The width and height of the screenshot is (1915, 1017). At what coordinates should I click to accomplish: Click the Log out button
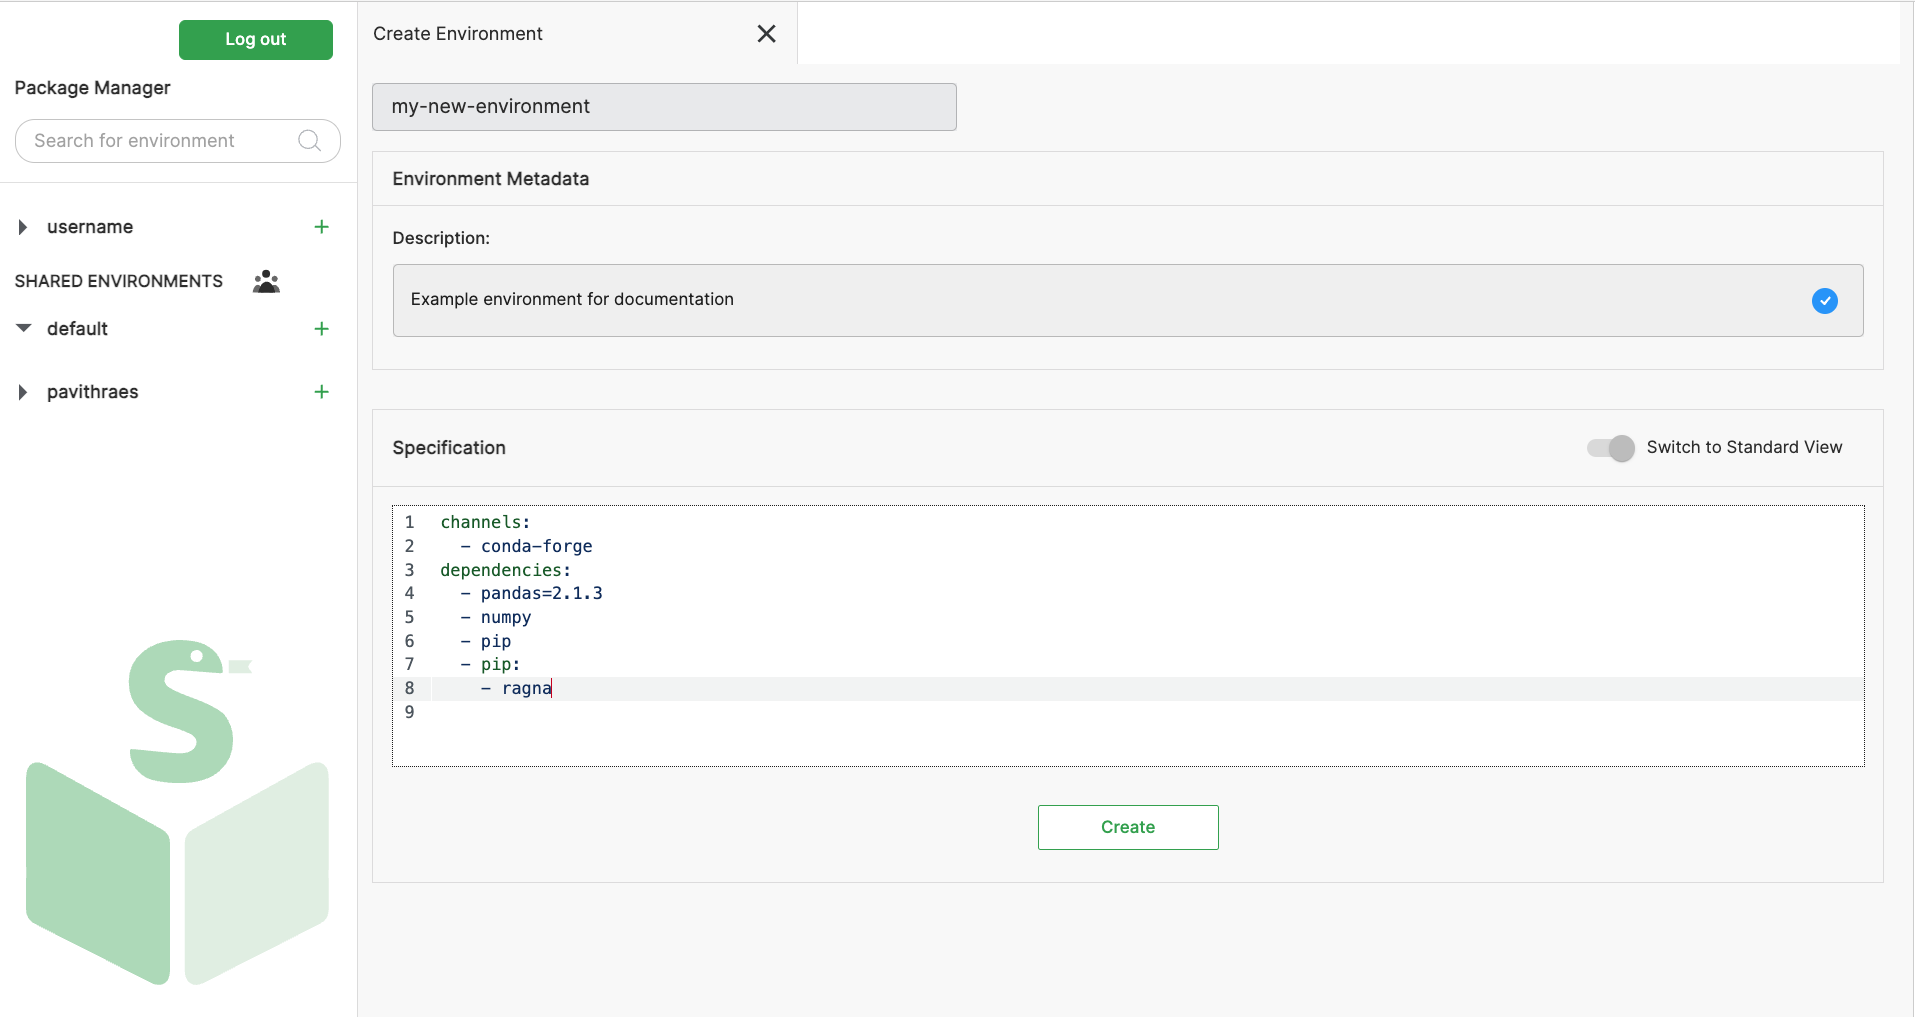(255, 40)
